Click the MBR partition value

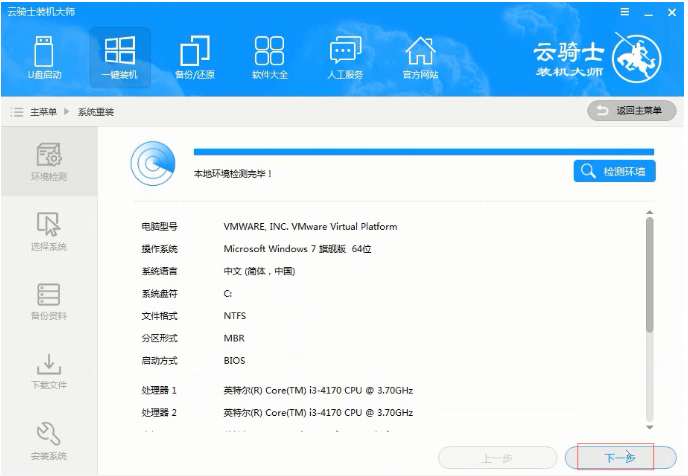[234, 338]
